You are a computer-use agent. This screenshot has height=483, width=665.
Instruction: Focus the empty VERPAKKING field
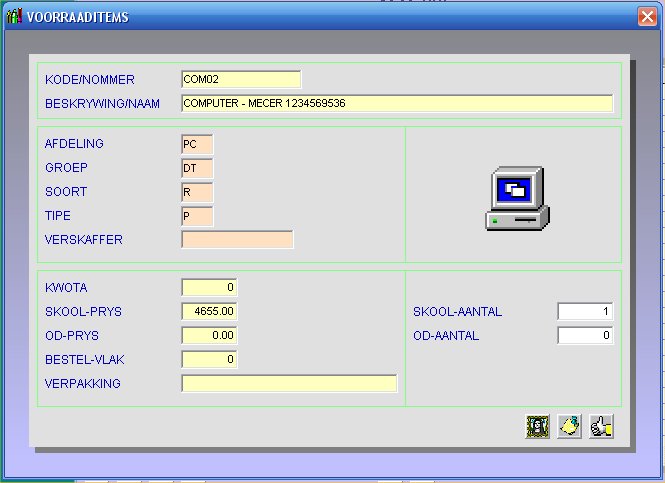click(x=289, y=384)
